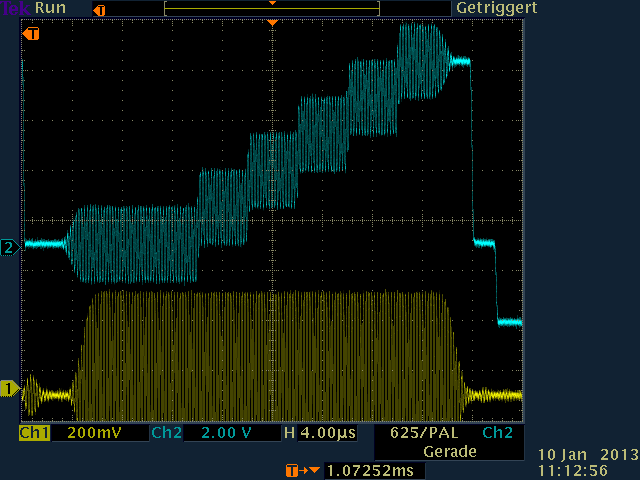Click the Getriggert trigger status text

[496, 8]
